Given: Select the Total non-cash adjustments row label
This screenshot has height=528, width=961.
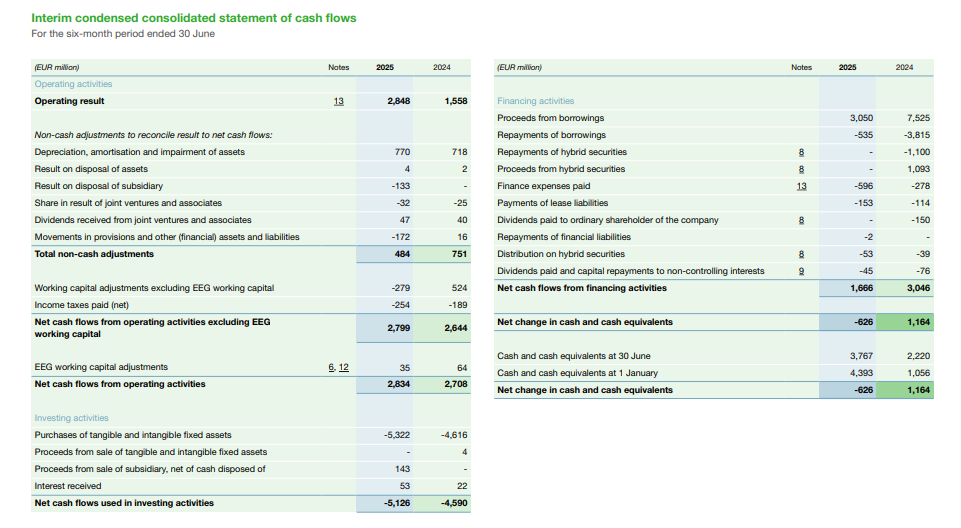Looking at the screenshot, I should pos(94,254).
